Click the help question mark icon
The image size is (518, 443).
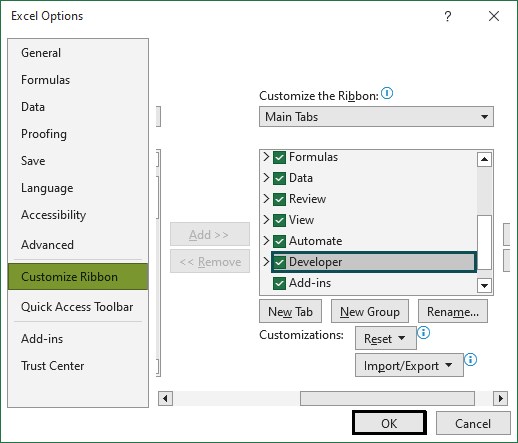pyautogui.click(x=448, y=16)
